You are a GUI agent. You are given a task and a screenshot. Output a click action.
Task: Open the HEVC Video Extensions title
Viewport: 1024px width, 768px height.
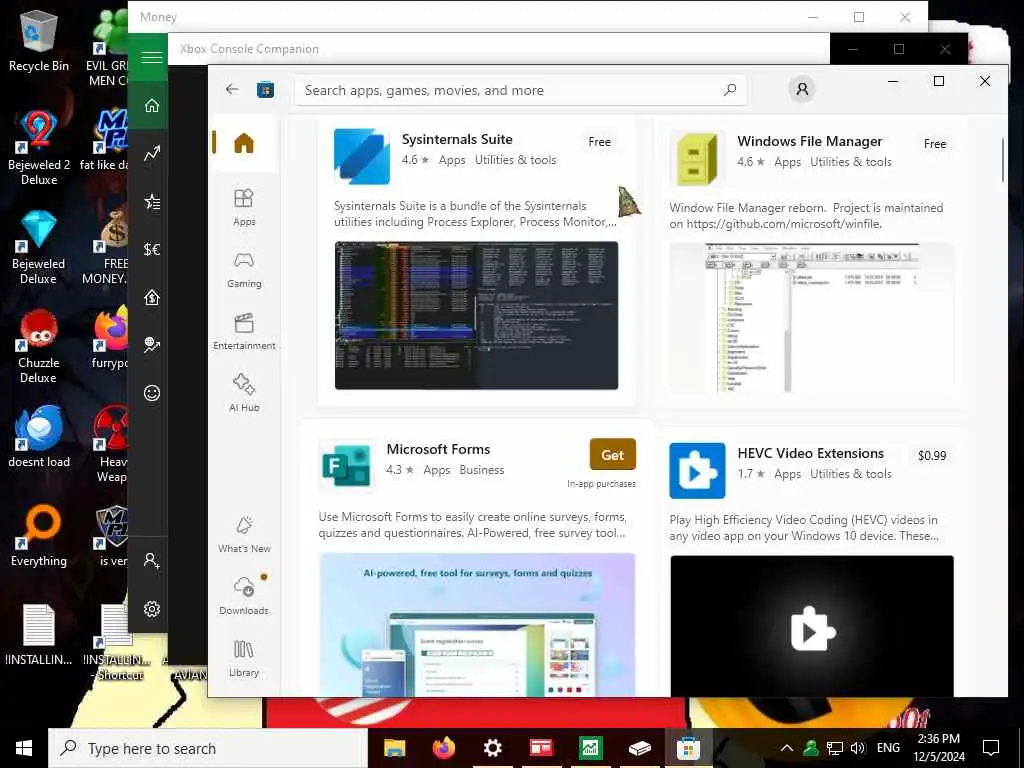810,453
